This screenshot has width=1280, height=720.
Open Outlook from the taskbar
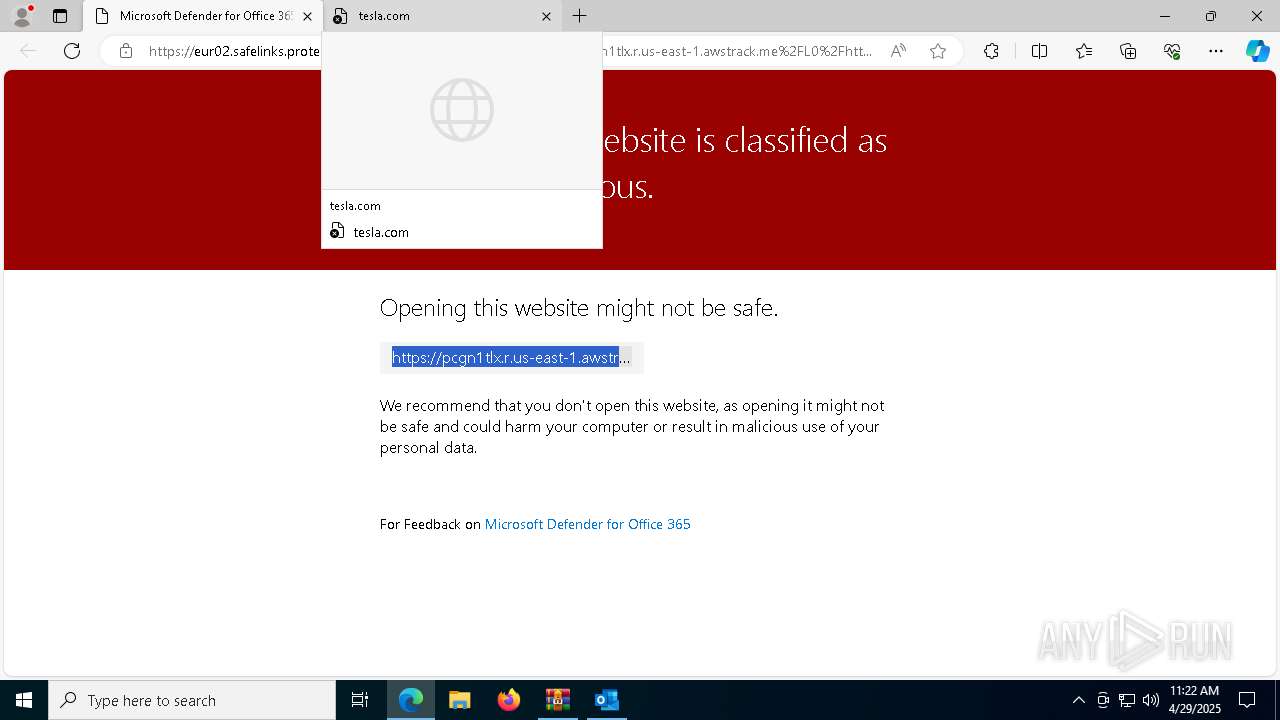[607, 700]
